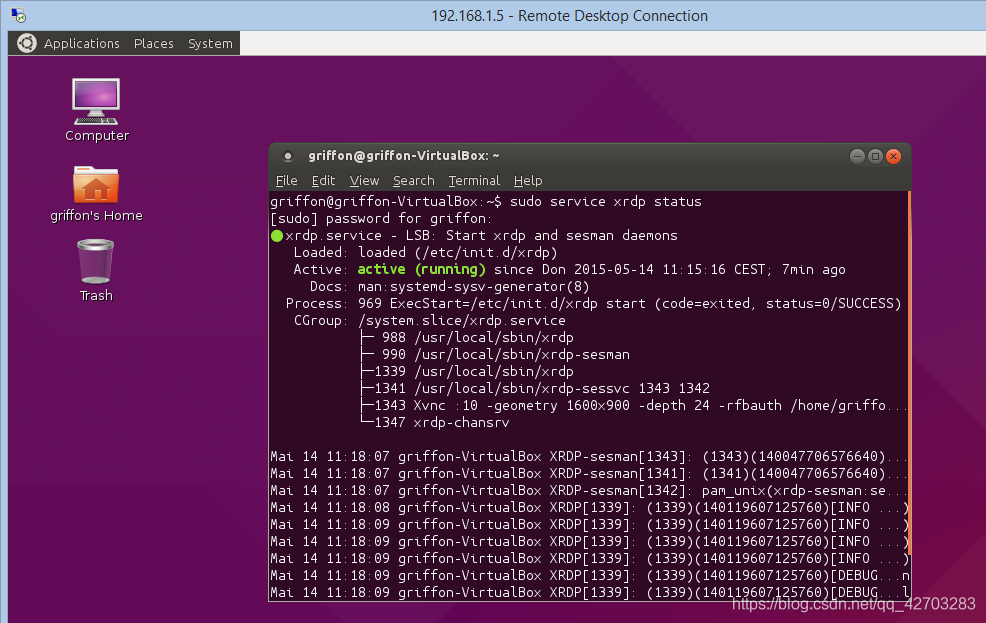
Task: Click the green status dot before xrdp.service
Action: (x=277, y=236)
